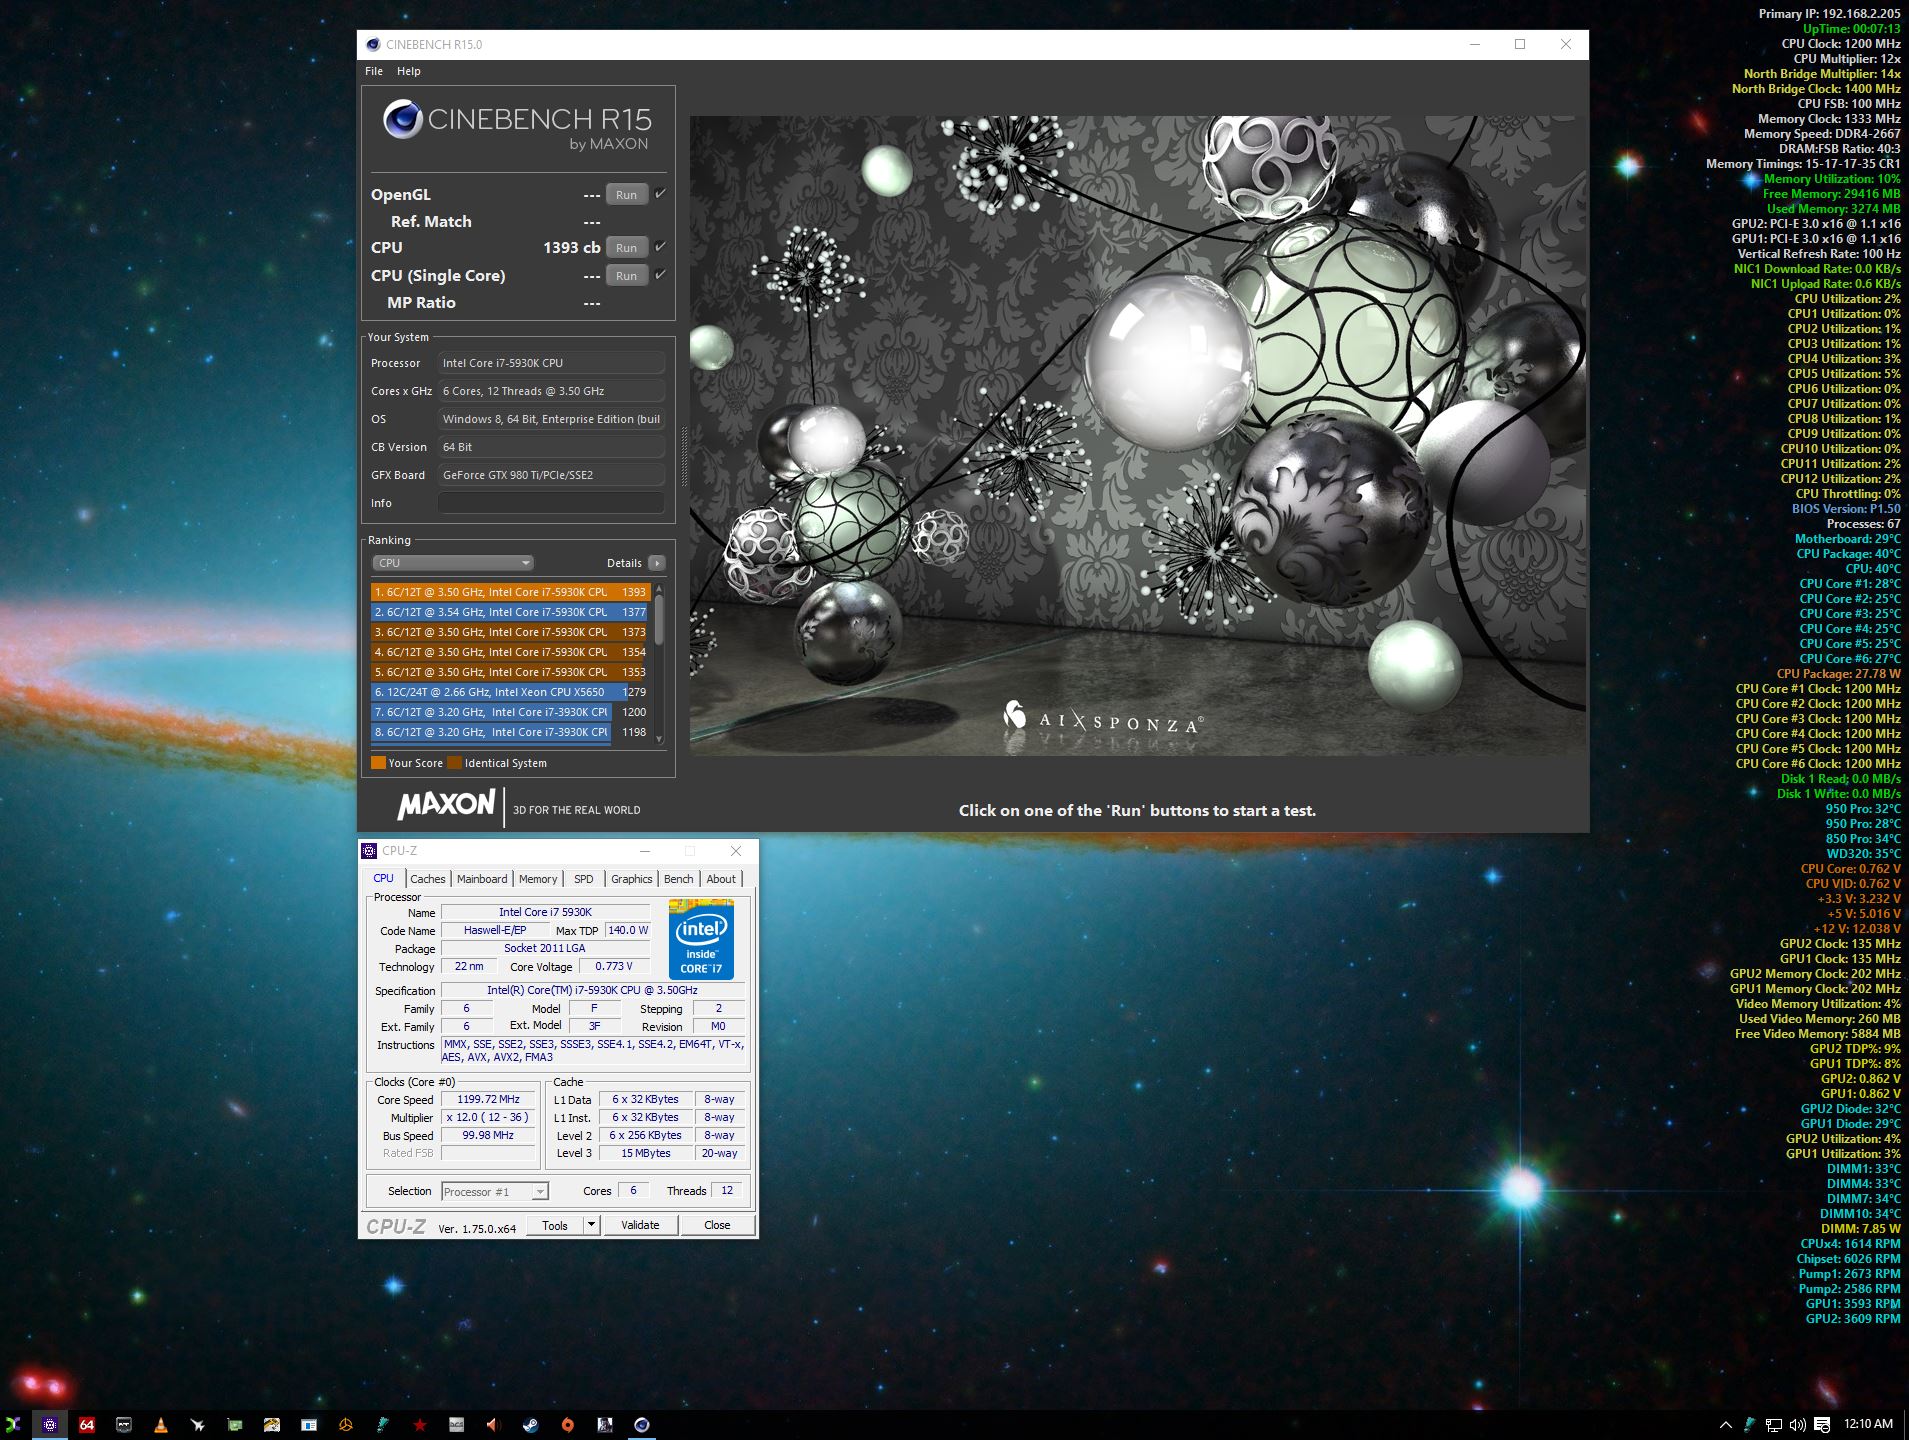
Task: Click the orange speaker taskbar icon
Action: click(493, 1424)
